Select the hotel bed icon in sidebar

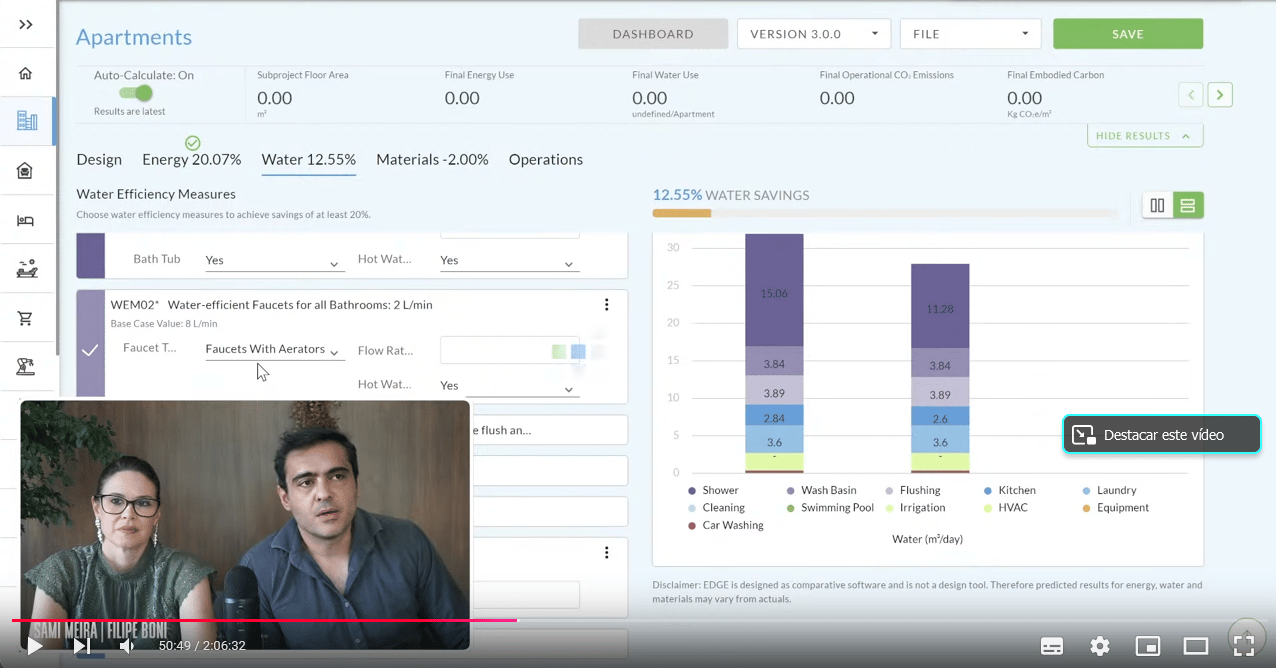coord(26,220)
